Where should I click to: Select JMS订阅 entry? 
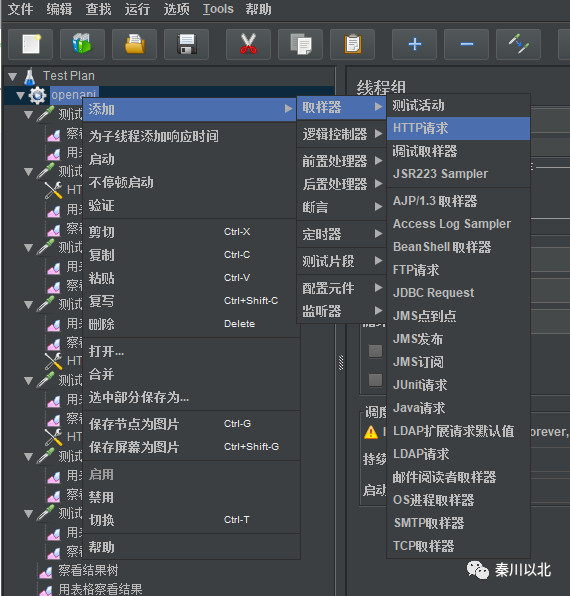coord(458,362)
